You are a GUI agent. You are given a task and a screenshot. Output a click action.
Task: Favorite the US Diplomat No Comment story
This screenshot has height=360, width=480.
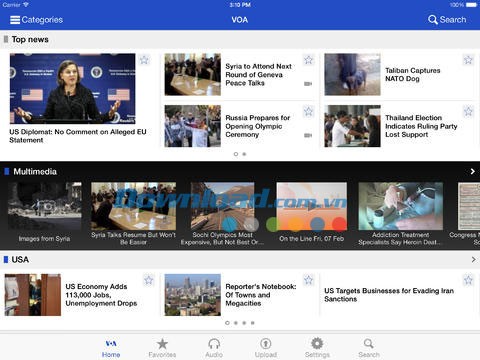(144, 60)
